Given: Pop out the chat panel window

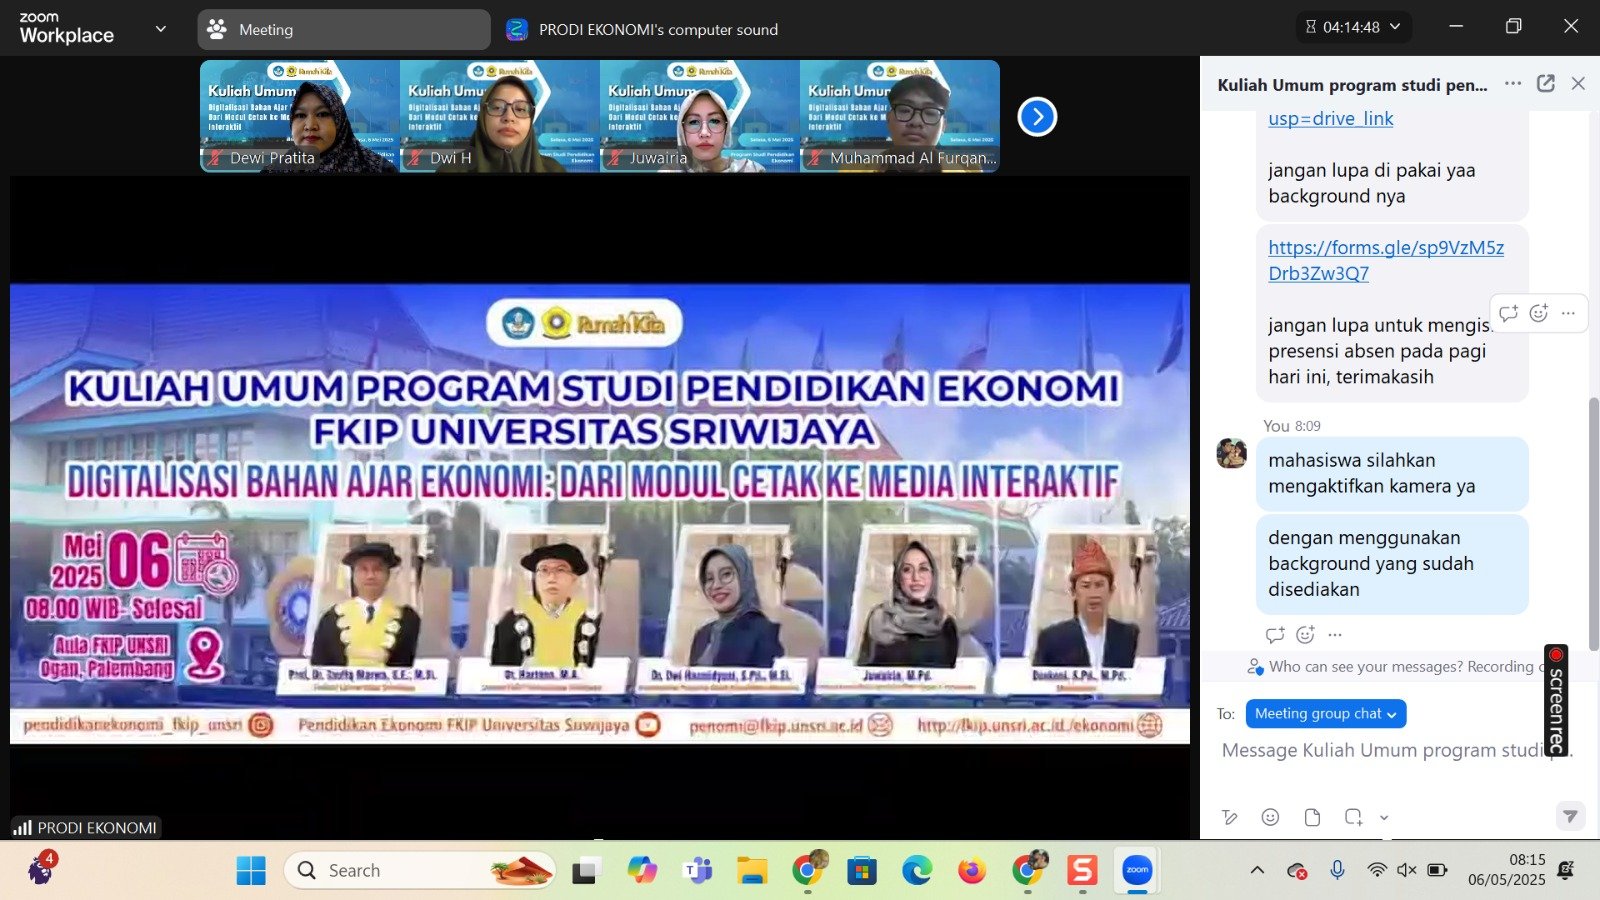Looking at the screenshot, I should tap(1545, 84).
